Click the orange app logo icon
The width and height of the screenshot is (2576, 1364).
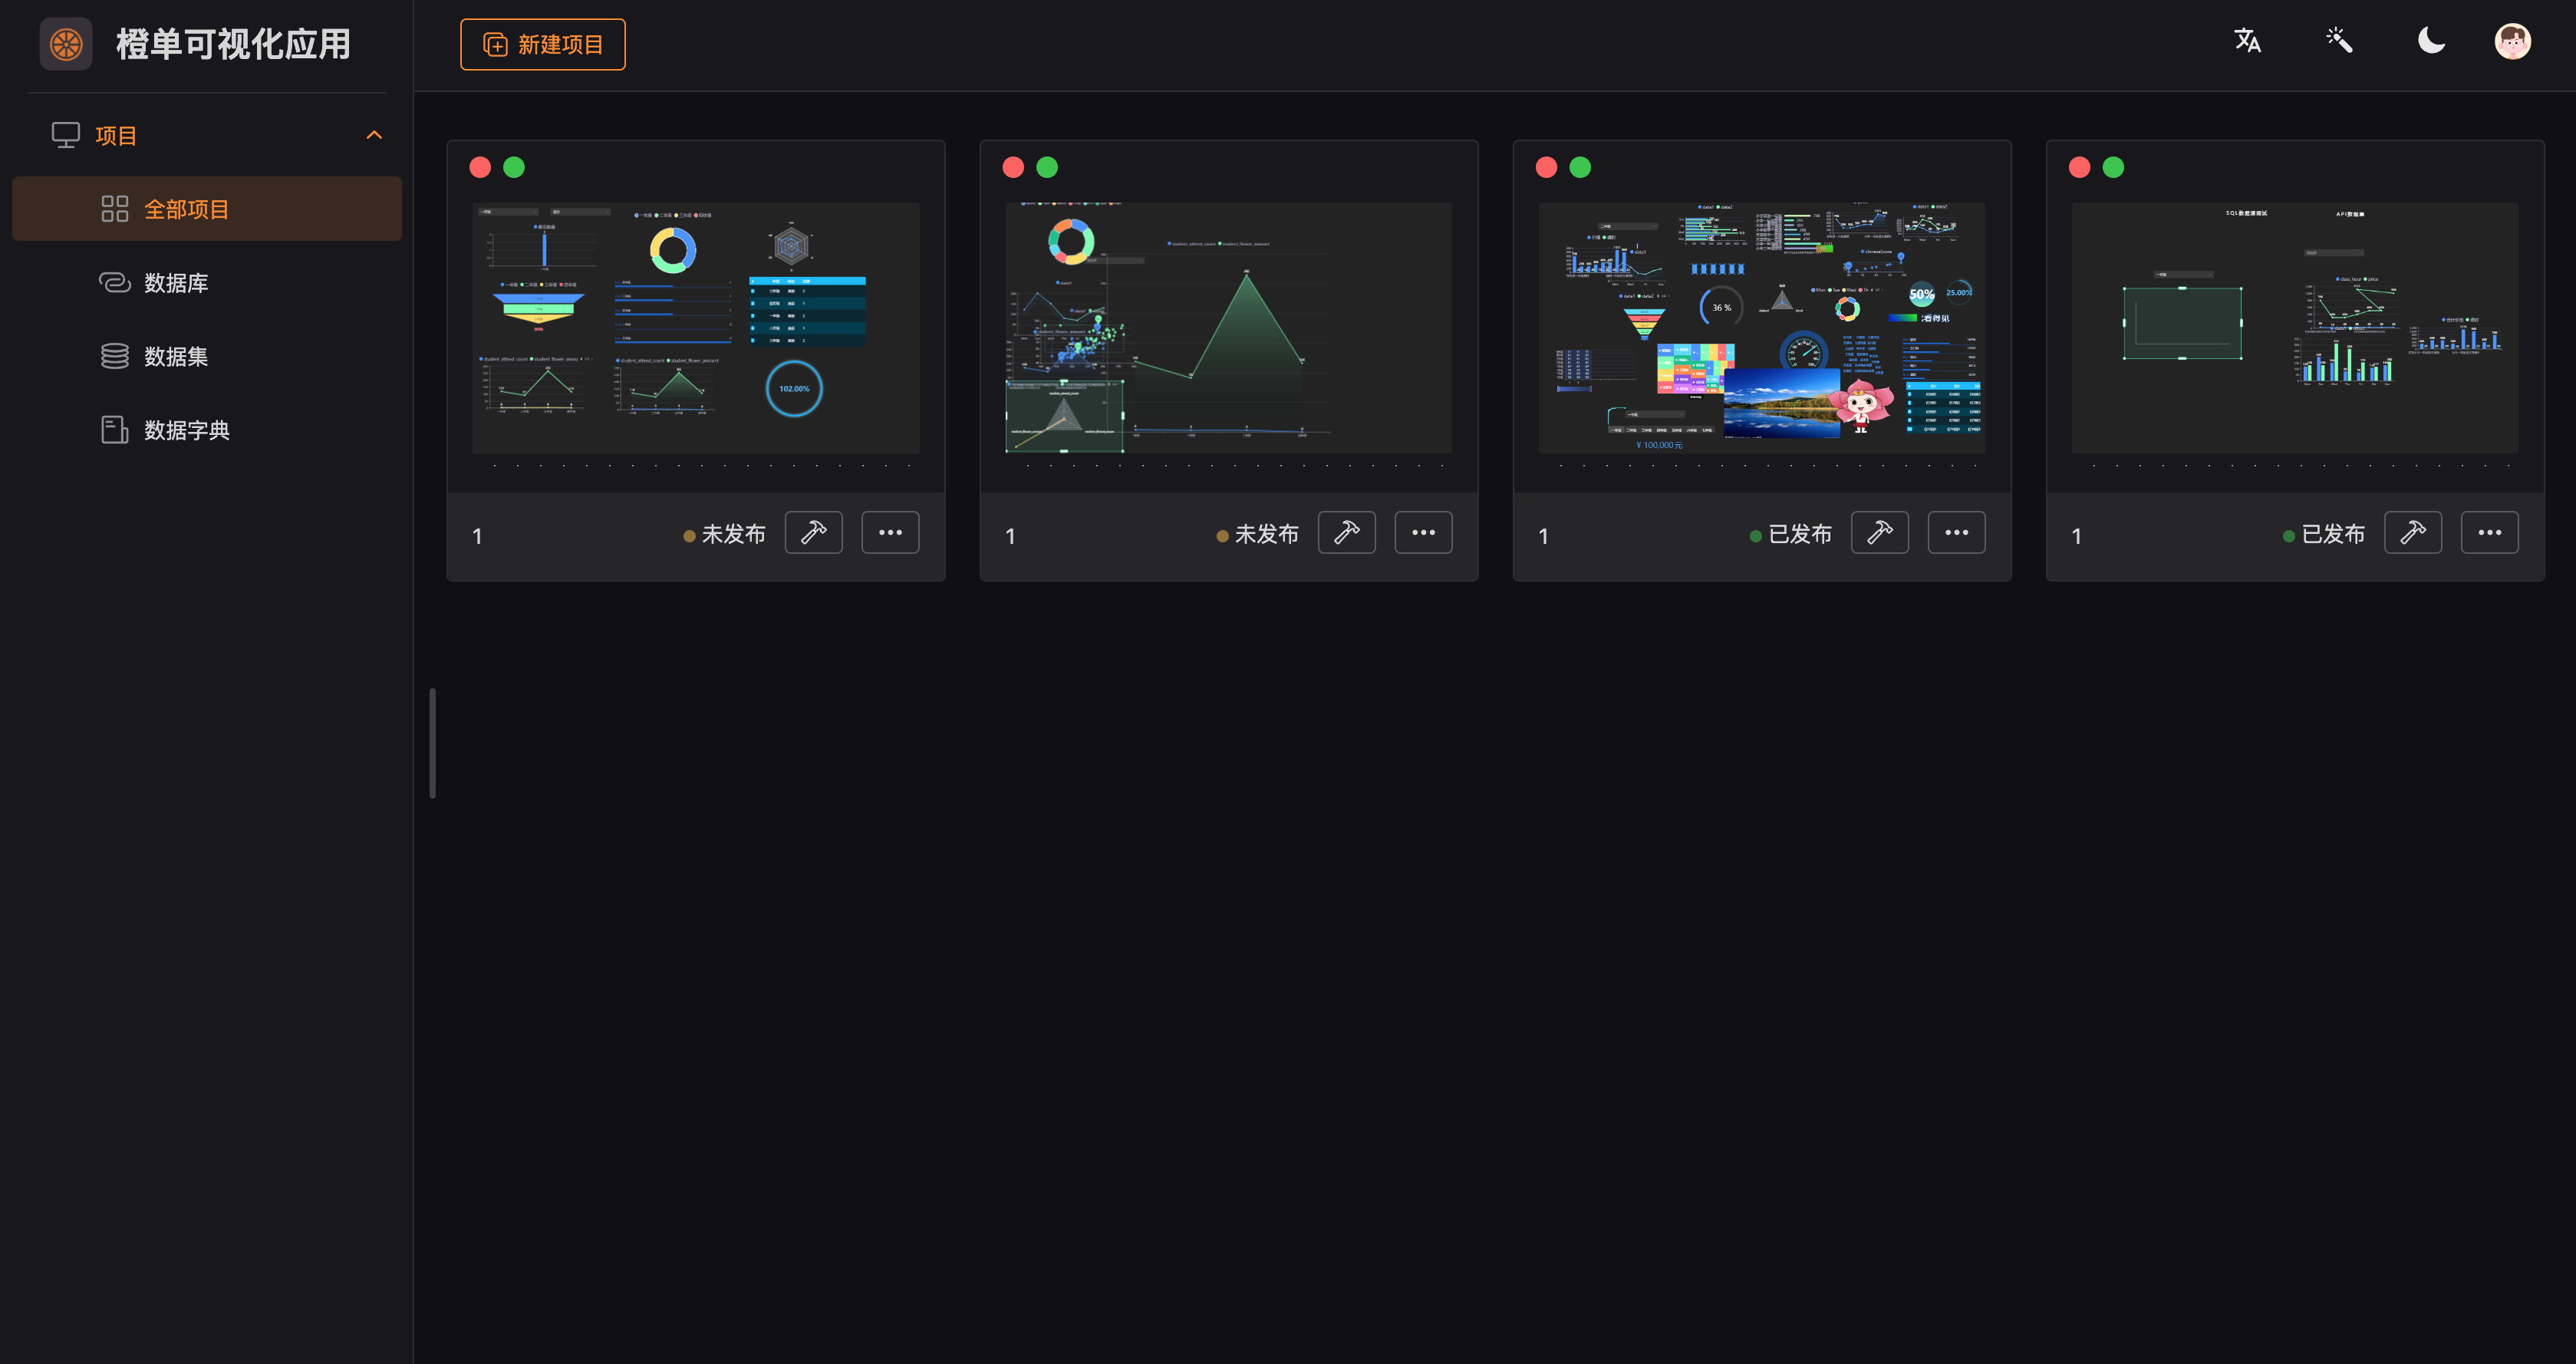click(66, 44)
